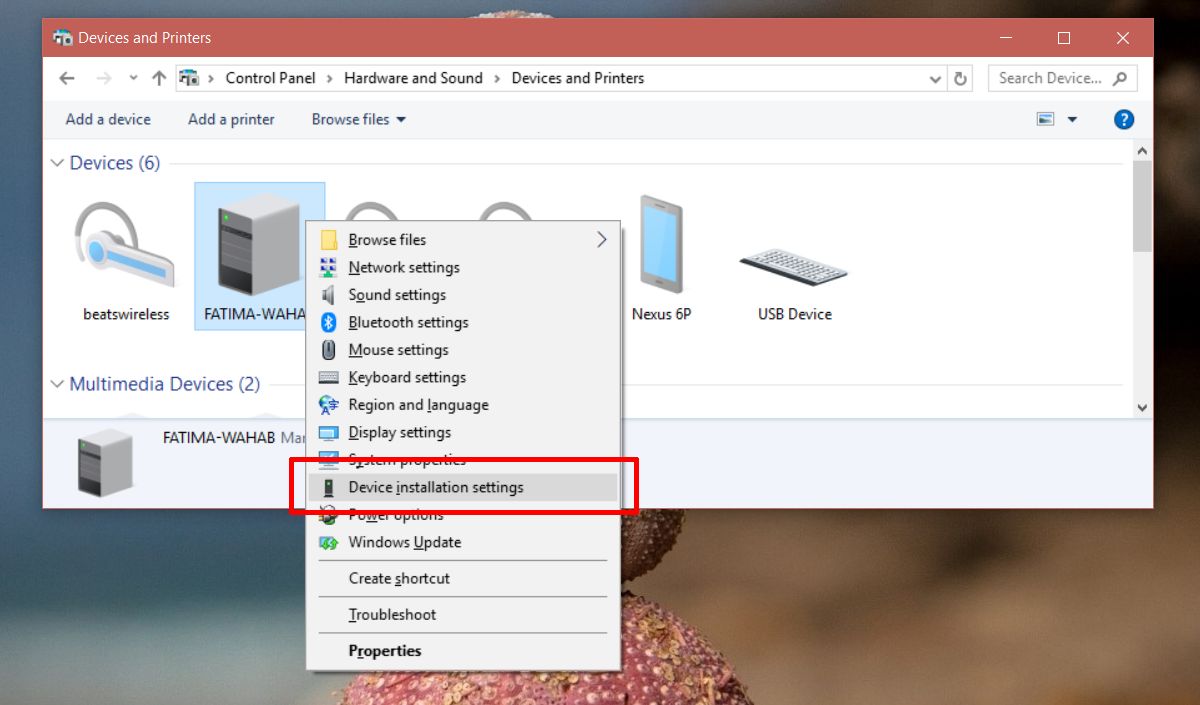Open the Help question mark button
Viewport: 1200px width, 705px height.
click(1124, 119)
